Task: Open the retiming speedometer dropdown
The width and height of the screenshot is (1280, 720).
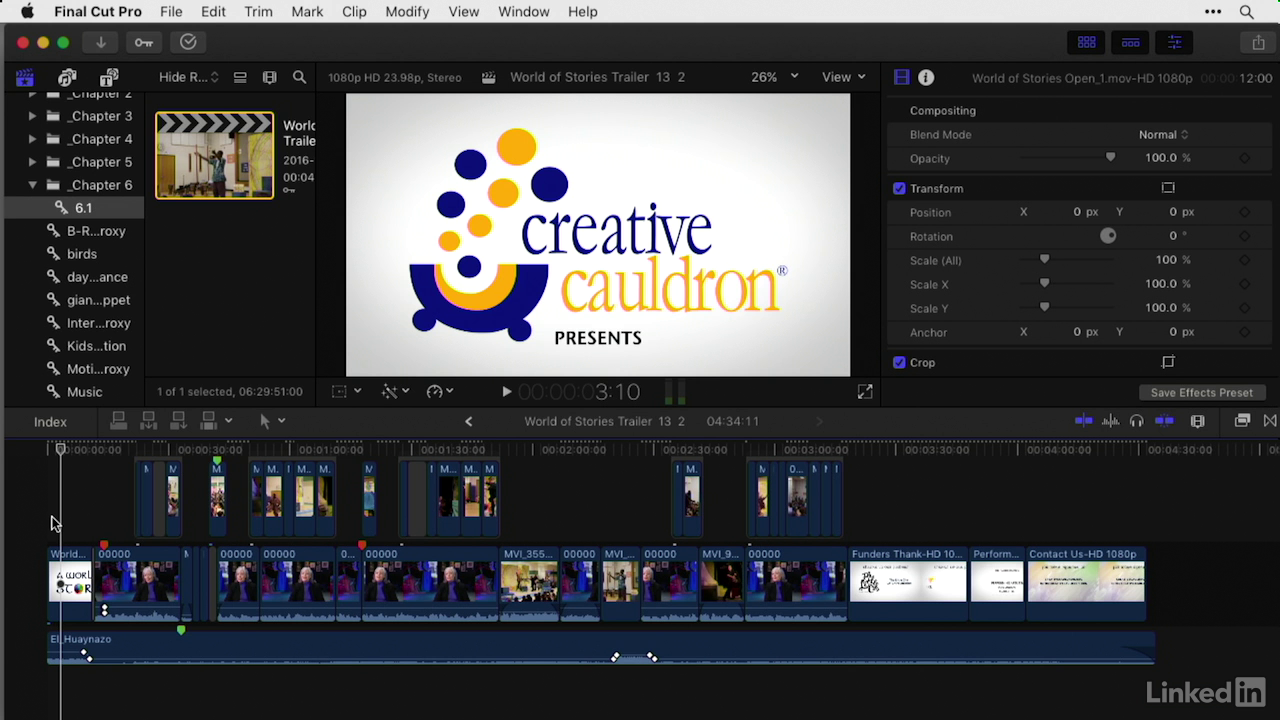Action: [440, 392]
